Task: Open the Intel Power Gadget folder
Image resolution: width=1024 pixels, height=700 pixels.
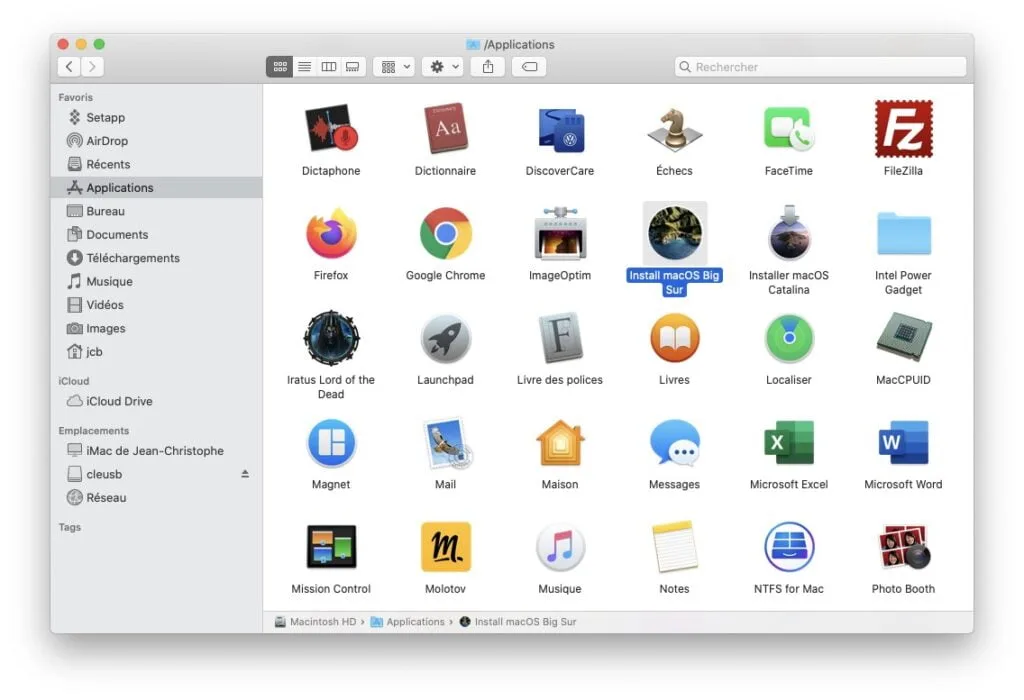Action: pos(903,234)
